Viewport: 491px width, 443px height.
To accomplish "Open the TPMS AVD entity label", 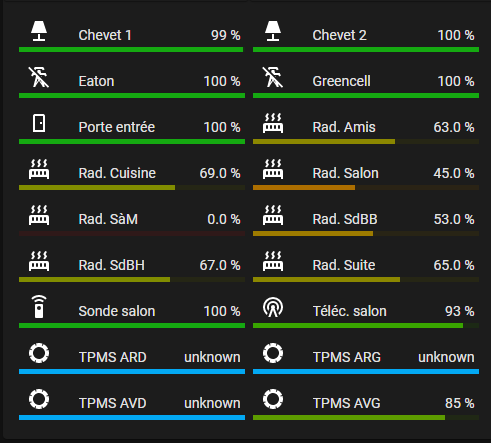I will click(x=113, y=403).
